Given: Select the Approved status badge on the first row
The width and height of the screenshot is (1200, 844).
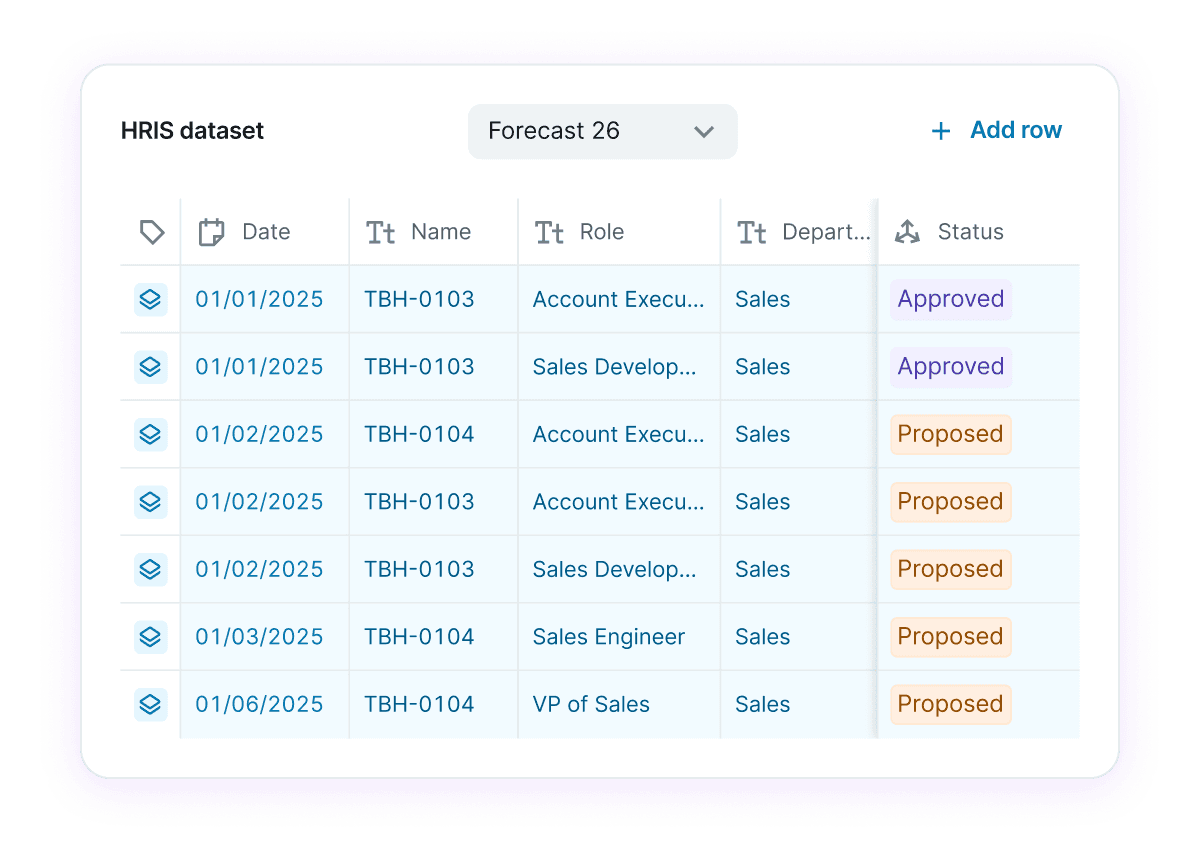Looking at the screenshot, I should point(950,299).
